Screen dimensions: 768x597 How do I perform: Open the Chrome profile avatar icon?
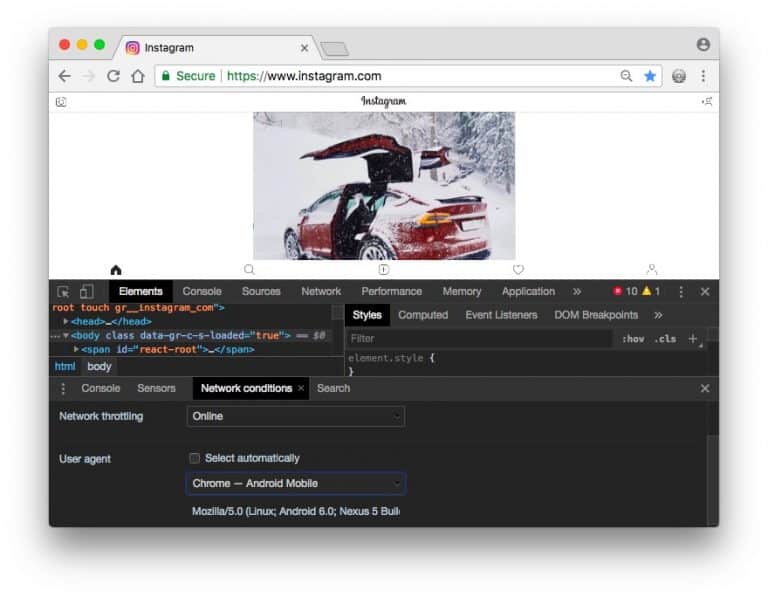pyautogui.click(x=703, y=45)
